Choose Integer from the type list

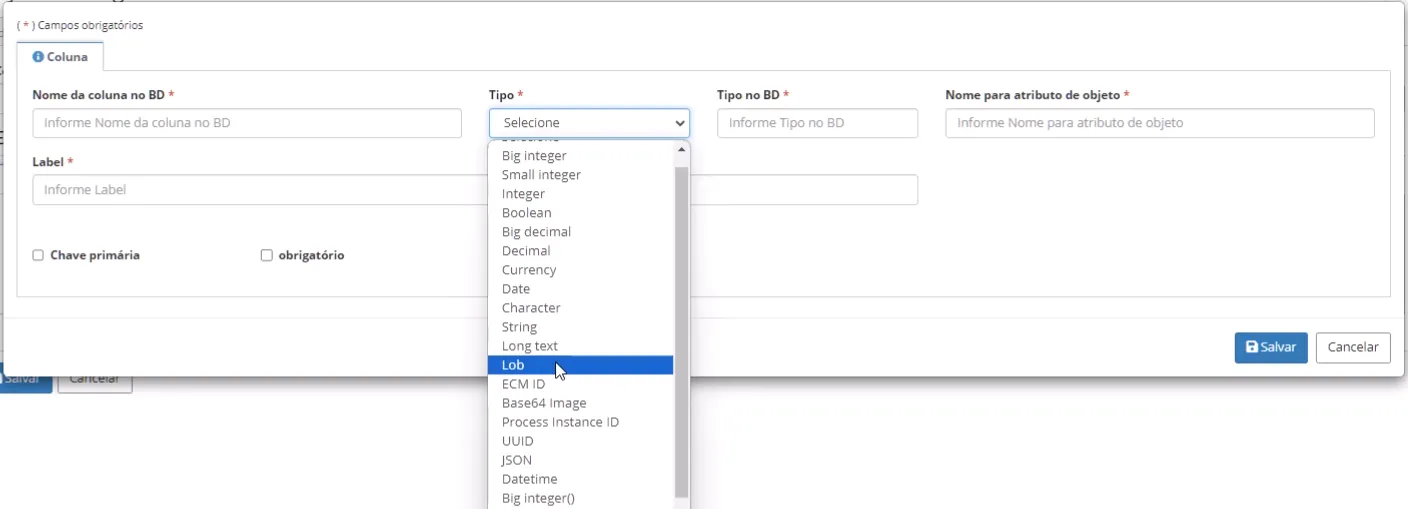(x=580, y=194)
